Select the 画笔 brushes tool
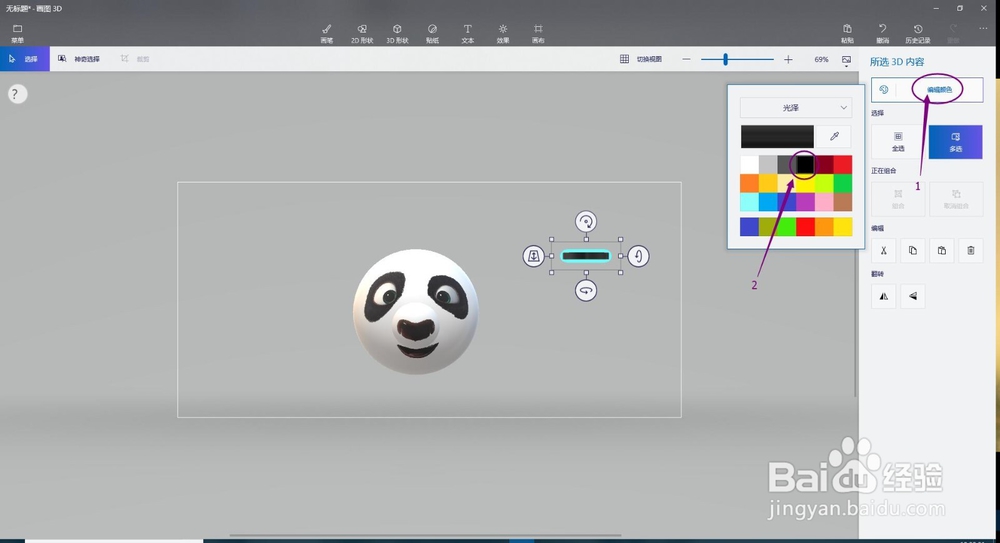Viewport: 1000px width, 543px height. pyautogui.click(x=327, y=34)
